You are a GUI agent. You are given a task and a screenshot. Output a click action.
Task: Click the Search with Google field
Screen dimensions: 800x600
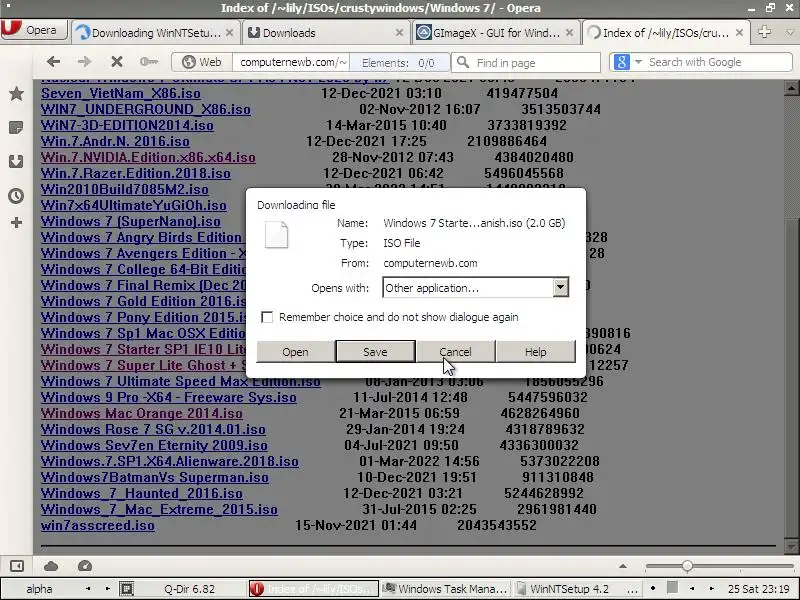718,62
